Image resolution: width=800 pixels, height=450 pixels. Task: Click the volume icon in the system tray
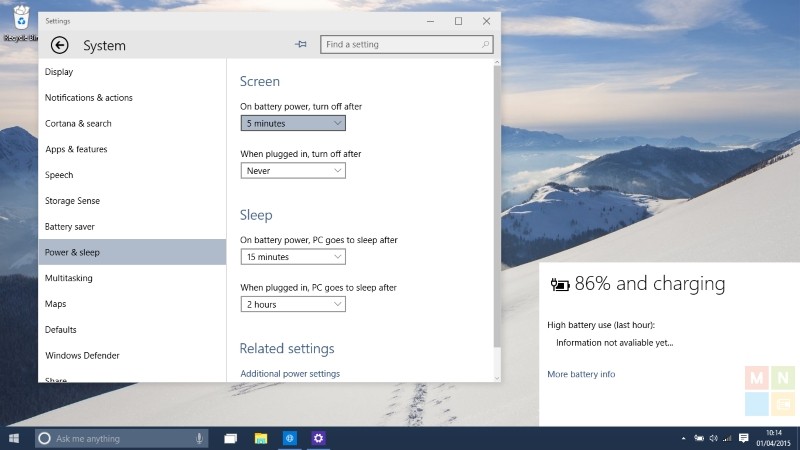[712, 438]
